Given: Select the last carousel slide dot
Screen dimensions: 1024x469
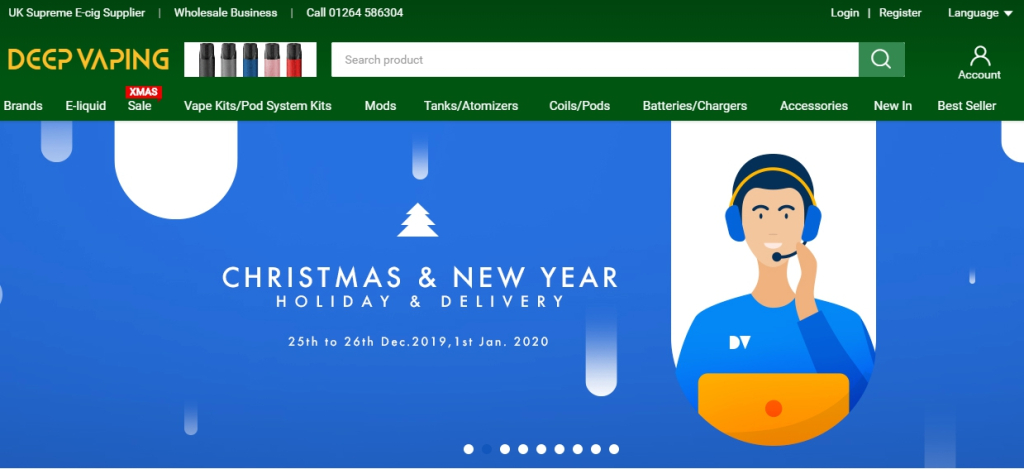Looking at the screenshot, I should 614,449.
